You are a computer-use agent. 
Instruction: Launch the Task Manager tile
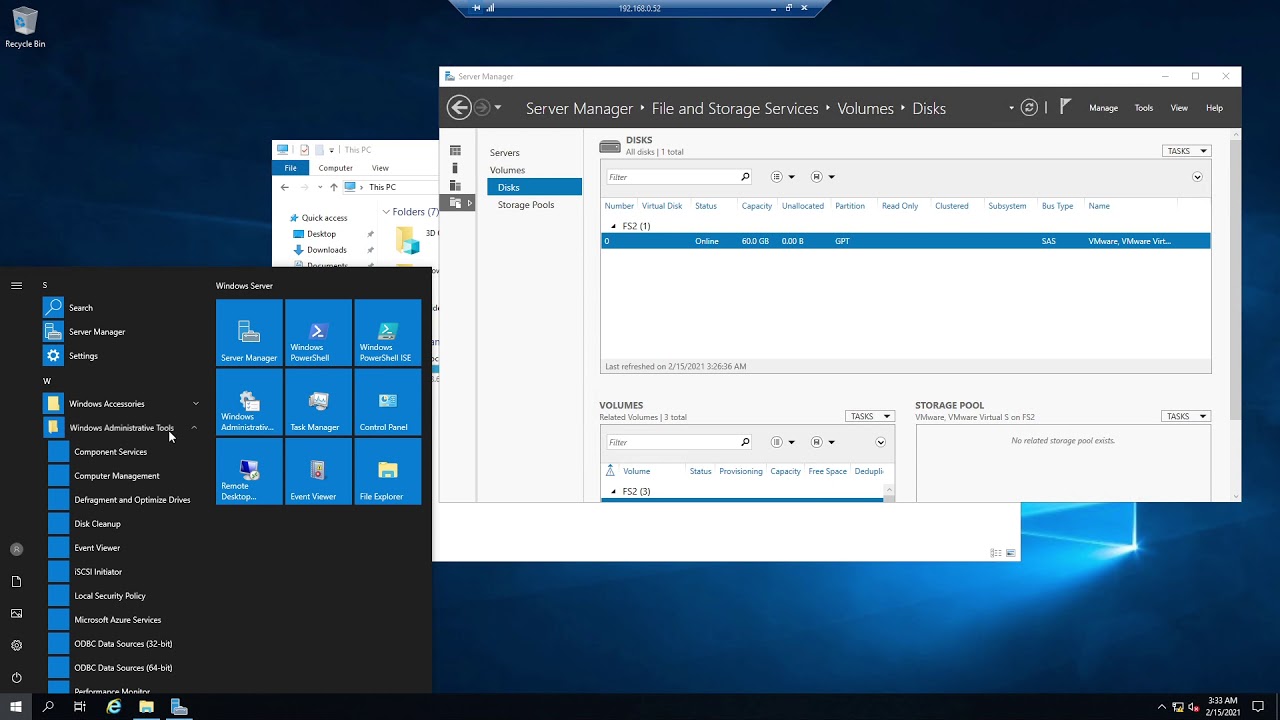[x=318, y=402]
